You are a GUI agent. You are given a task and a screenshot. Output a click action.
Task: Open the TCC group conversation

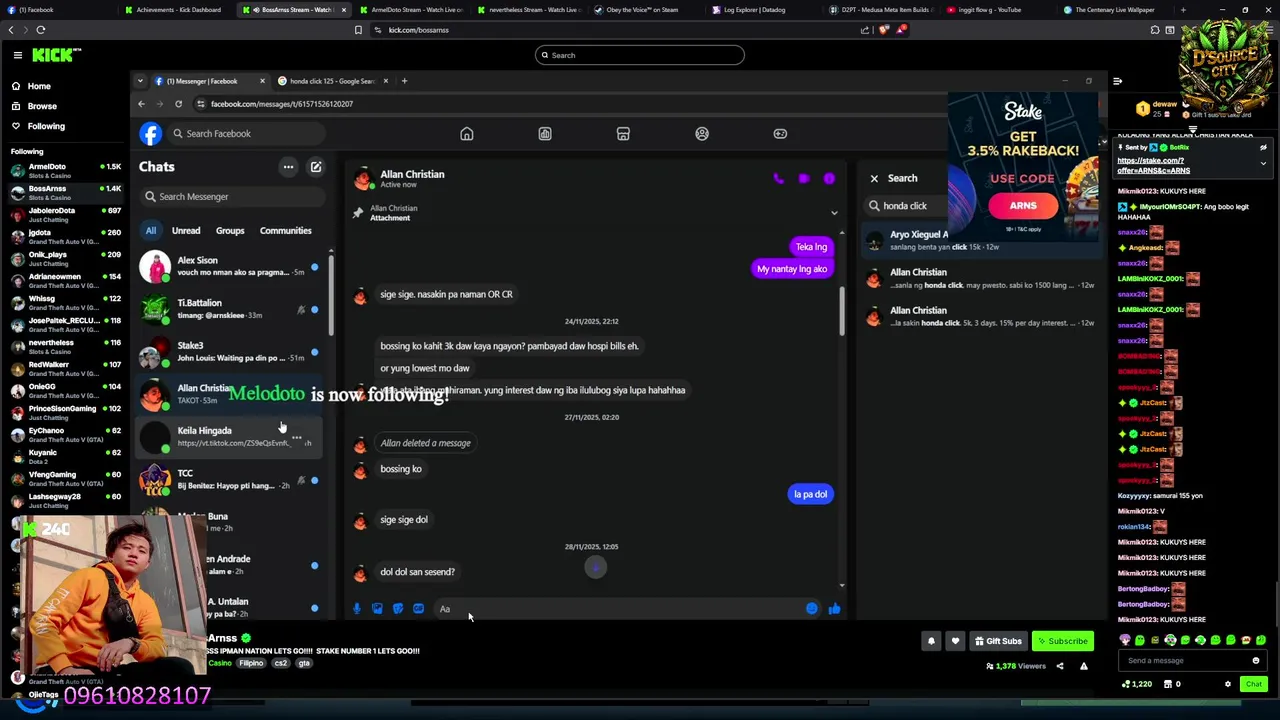[x=230, y=479]
